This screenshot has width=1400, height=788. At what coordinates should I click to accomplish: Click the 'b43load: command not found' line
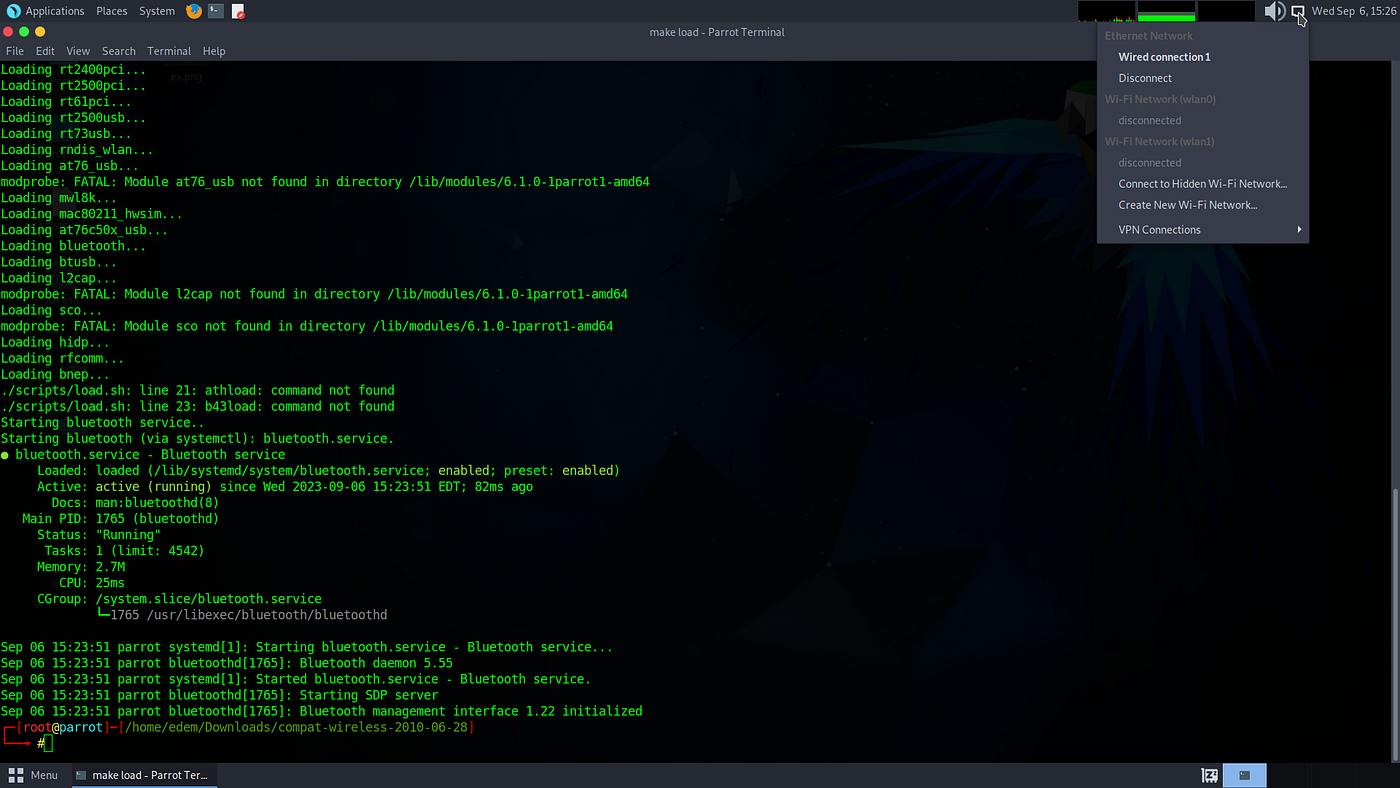pos(198,406)
